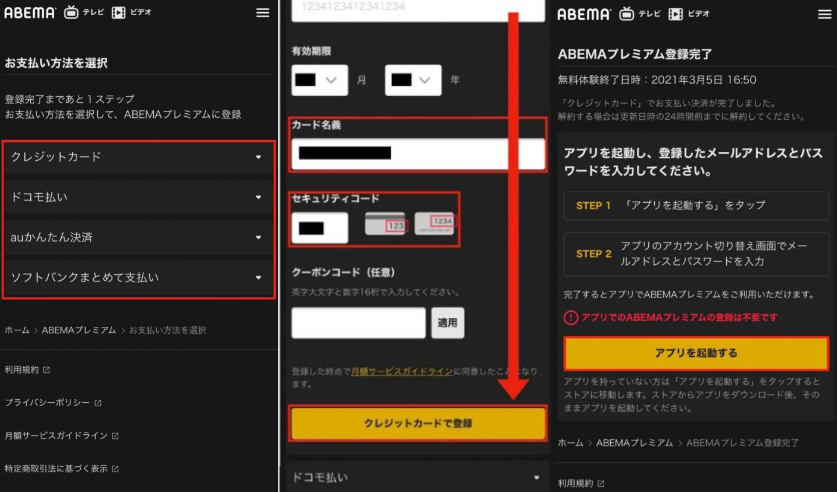Click coupon code input field

(x=358, y=323)
